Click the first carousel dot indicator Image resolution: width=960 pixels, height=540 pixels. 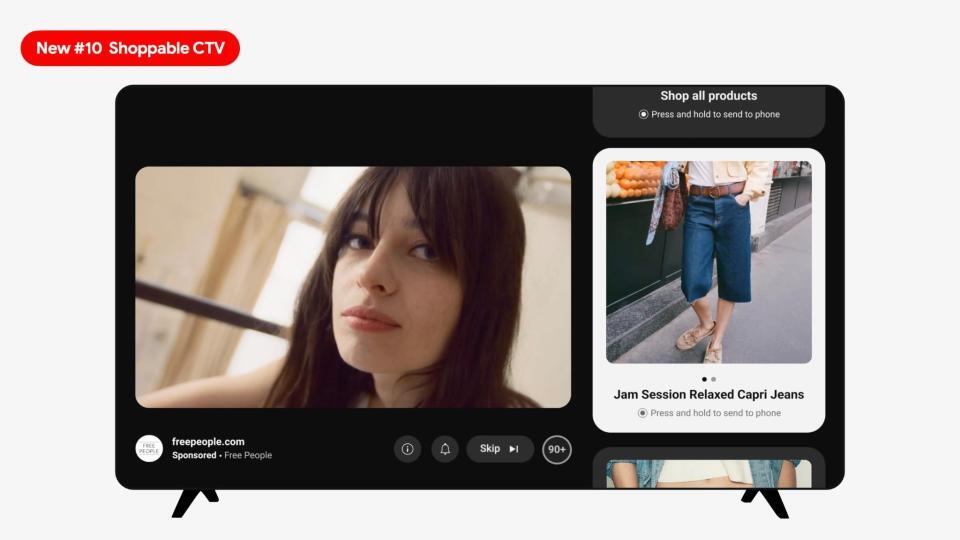(704, 379)
